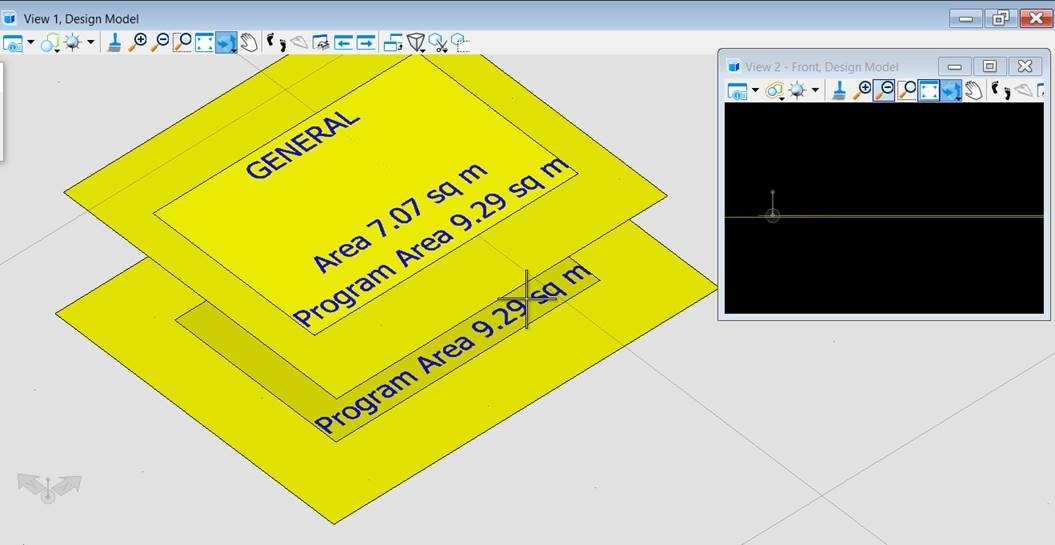Expand View Attributes dropdown arrow in View 1
This screenshot has height=545, width=1055.
[x=31, y=44]
